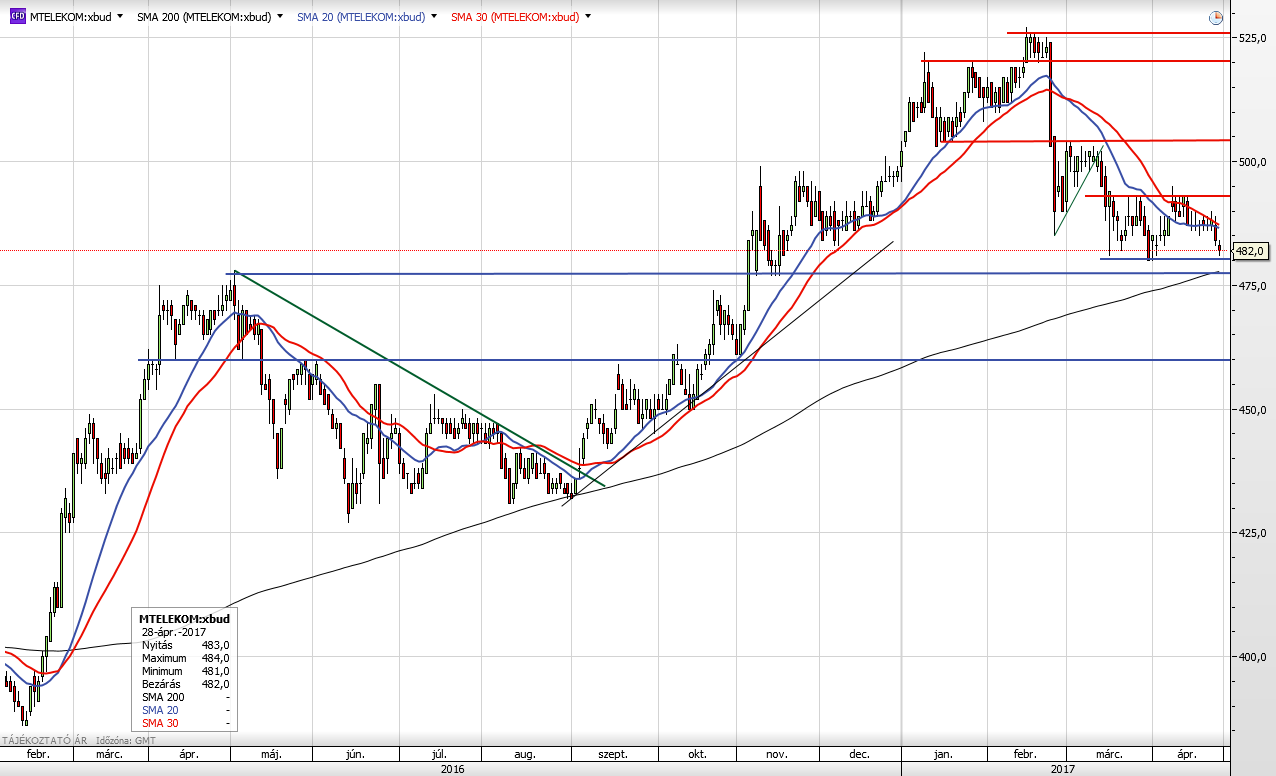Click the nov. month label on time axis
This screenshot has width=1276, height=776.
click(778, 754)
